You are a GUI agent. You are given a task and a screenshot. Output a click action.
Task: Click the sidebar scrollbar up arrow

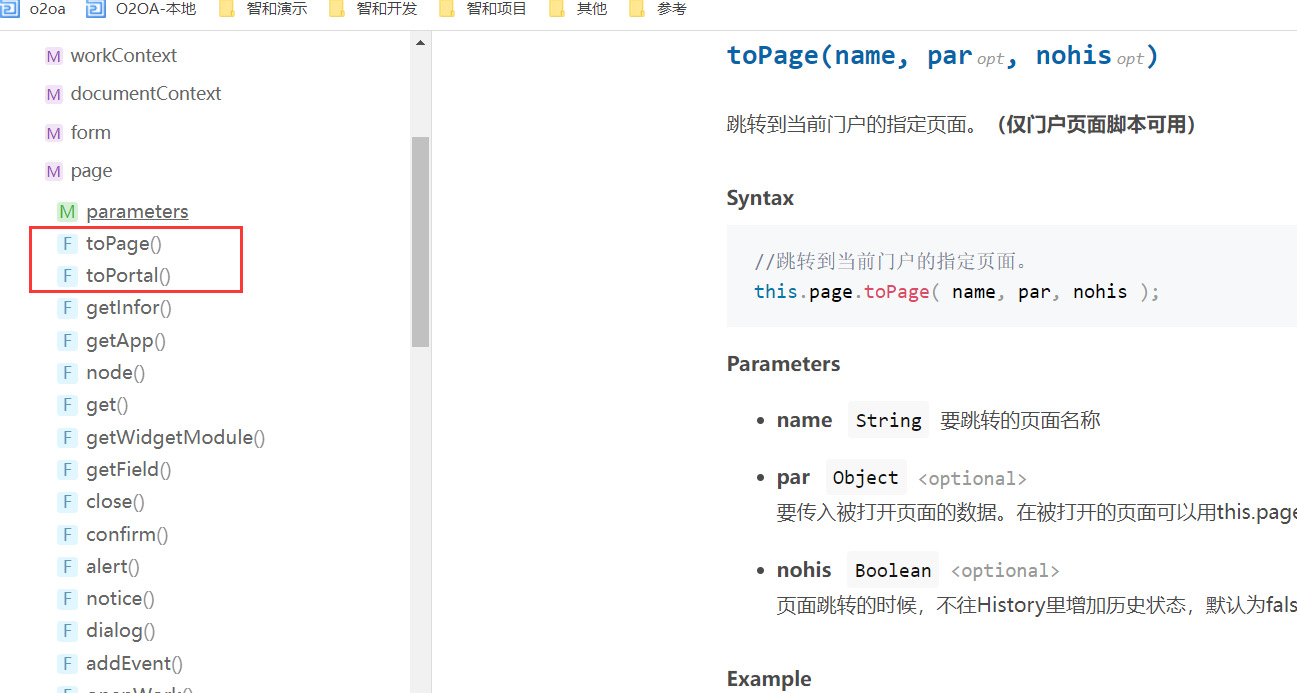coord(420,42)
